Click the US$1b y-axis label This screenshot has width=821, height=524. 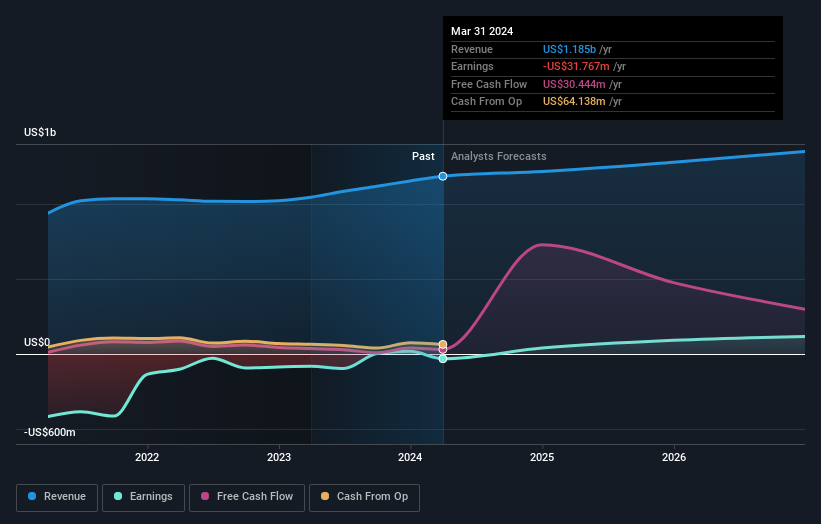(x=40, y=132)
